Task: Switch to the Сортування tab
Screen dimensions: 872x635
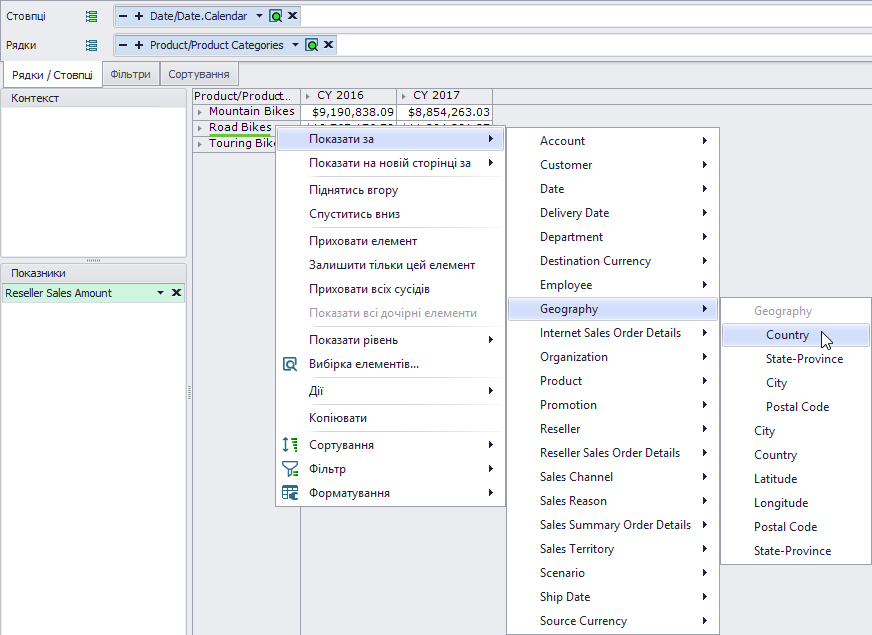Action: (x=199, y=74)
